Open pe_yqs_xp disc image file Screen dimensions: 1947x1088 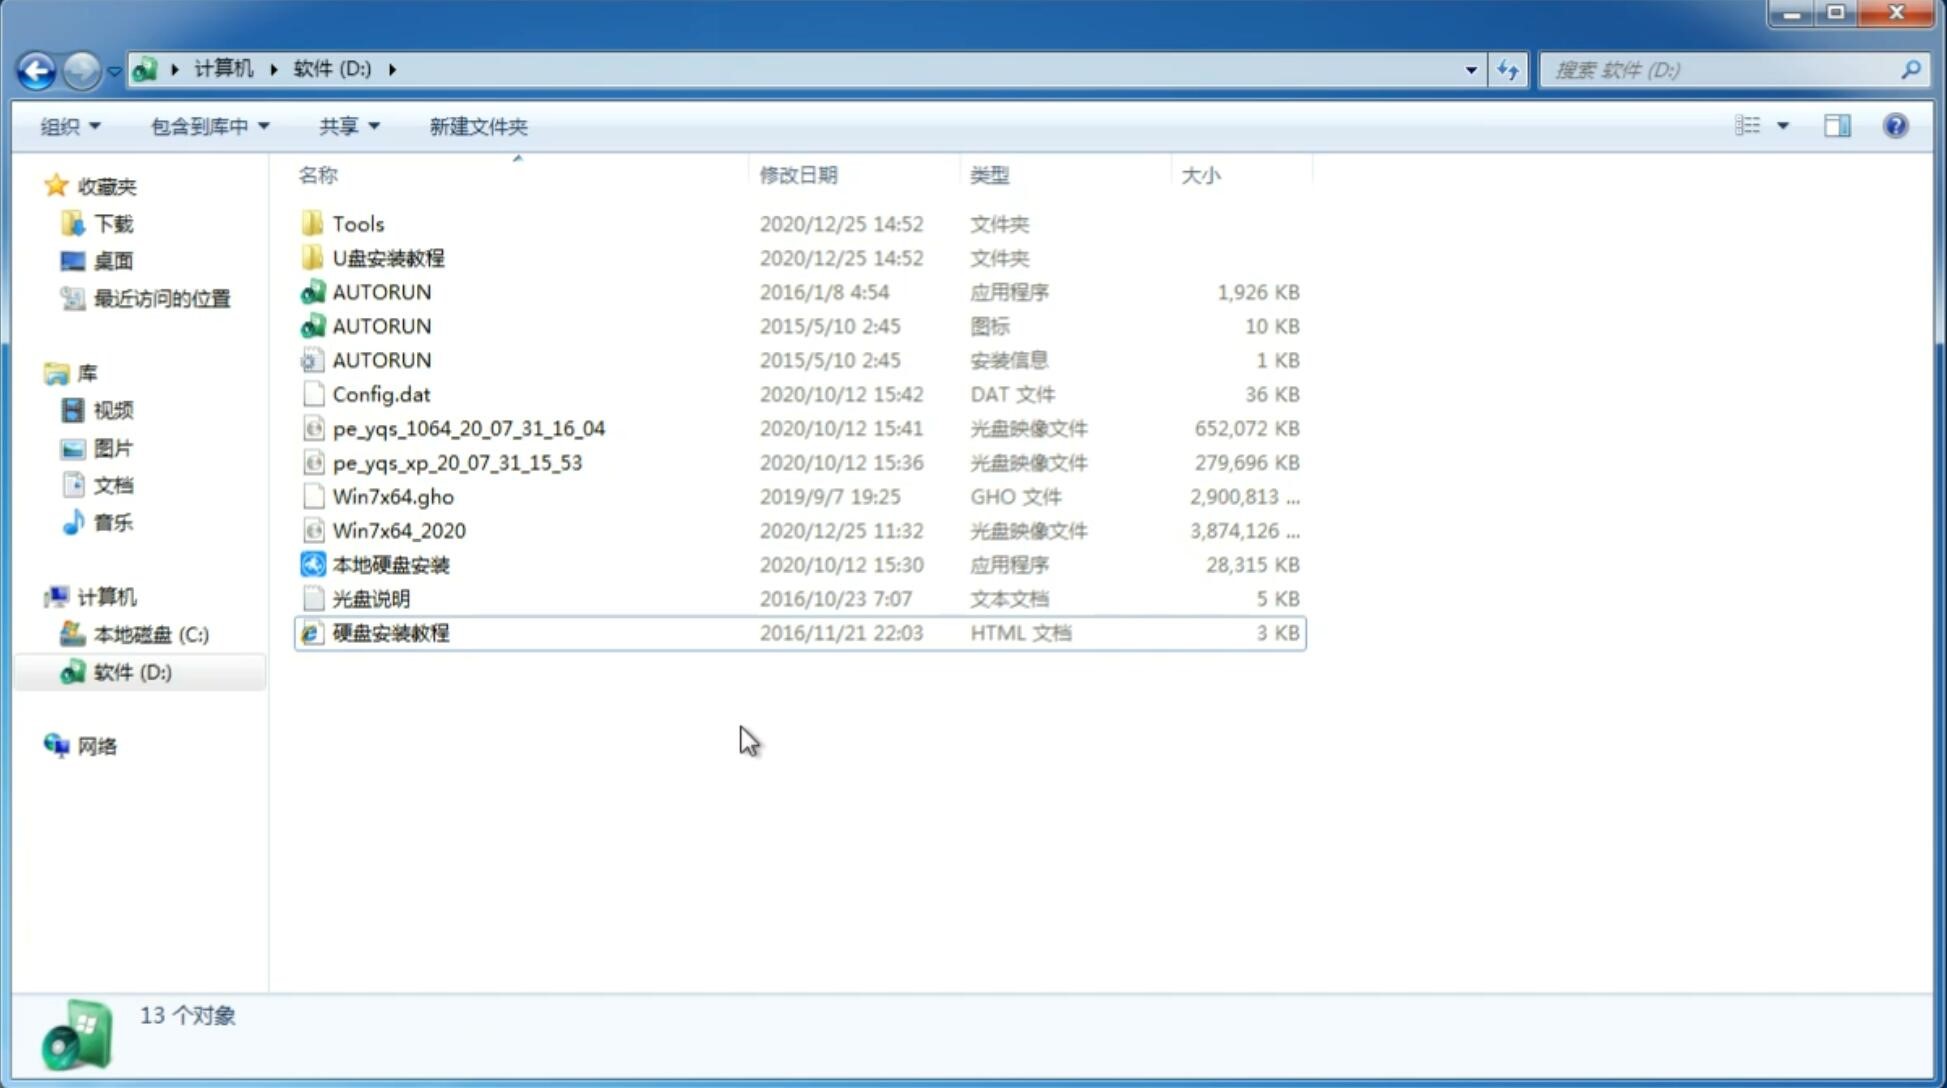coord(457,462)
